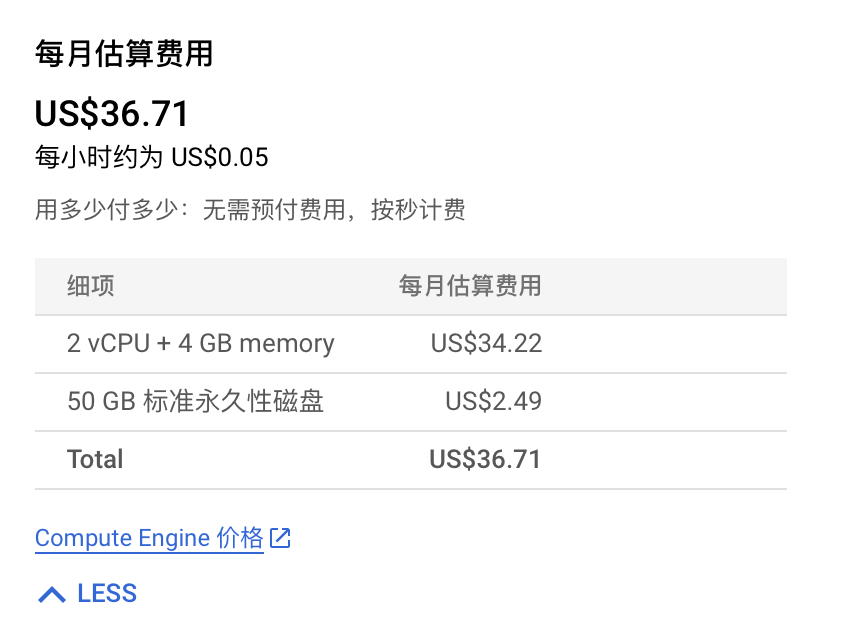Collapse details with the LESS chevron icon

(x=52, y=594)
